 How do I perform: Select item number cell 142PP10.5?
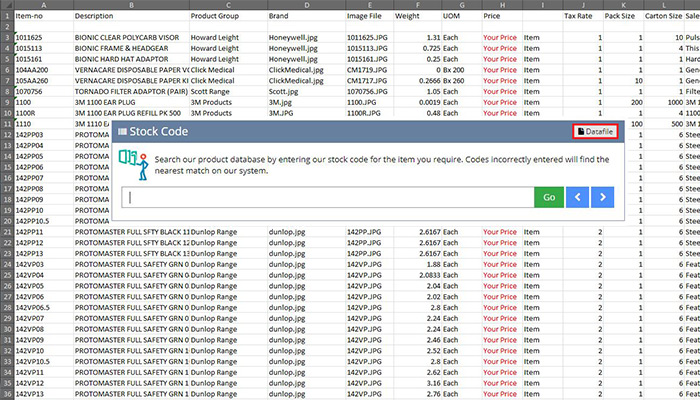(44, 221)
